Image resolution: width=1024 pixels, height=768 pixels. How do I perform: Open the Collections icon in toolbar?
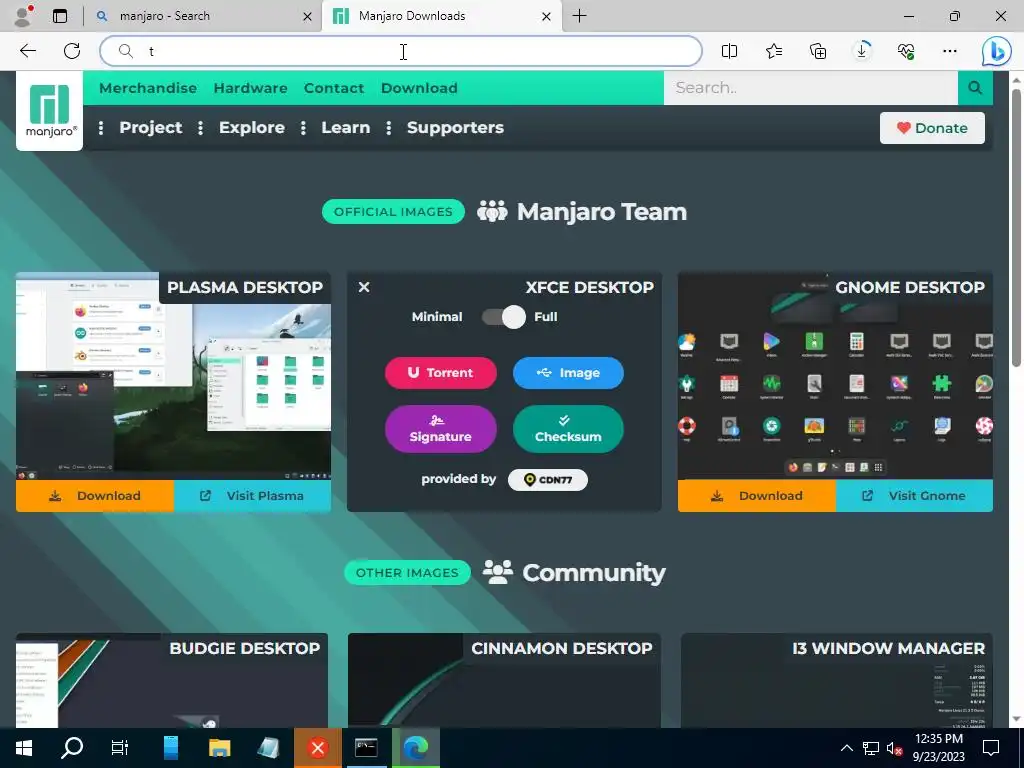pos(818,51)
